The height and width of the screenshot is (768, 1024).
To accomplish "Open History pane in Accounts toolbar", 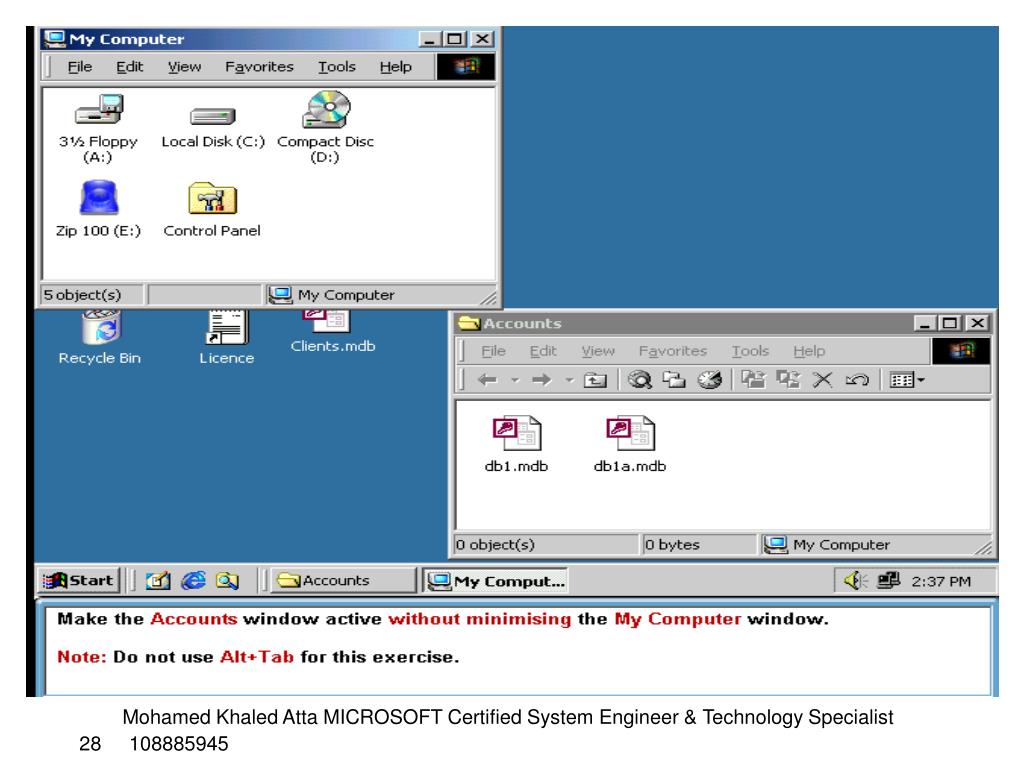I will coord(709,379).
